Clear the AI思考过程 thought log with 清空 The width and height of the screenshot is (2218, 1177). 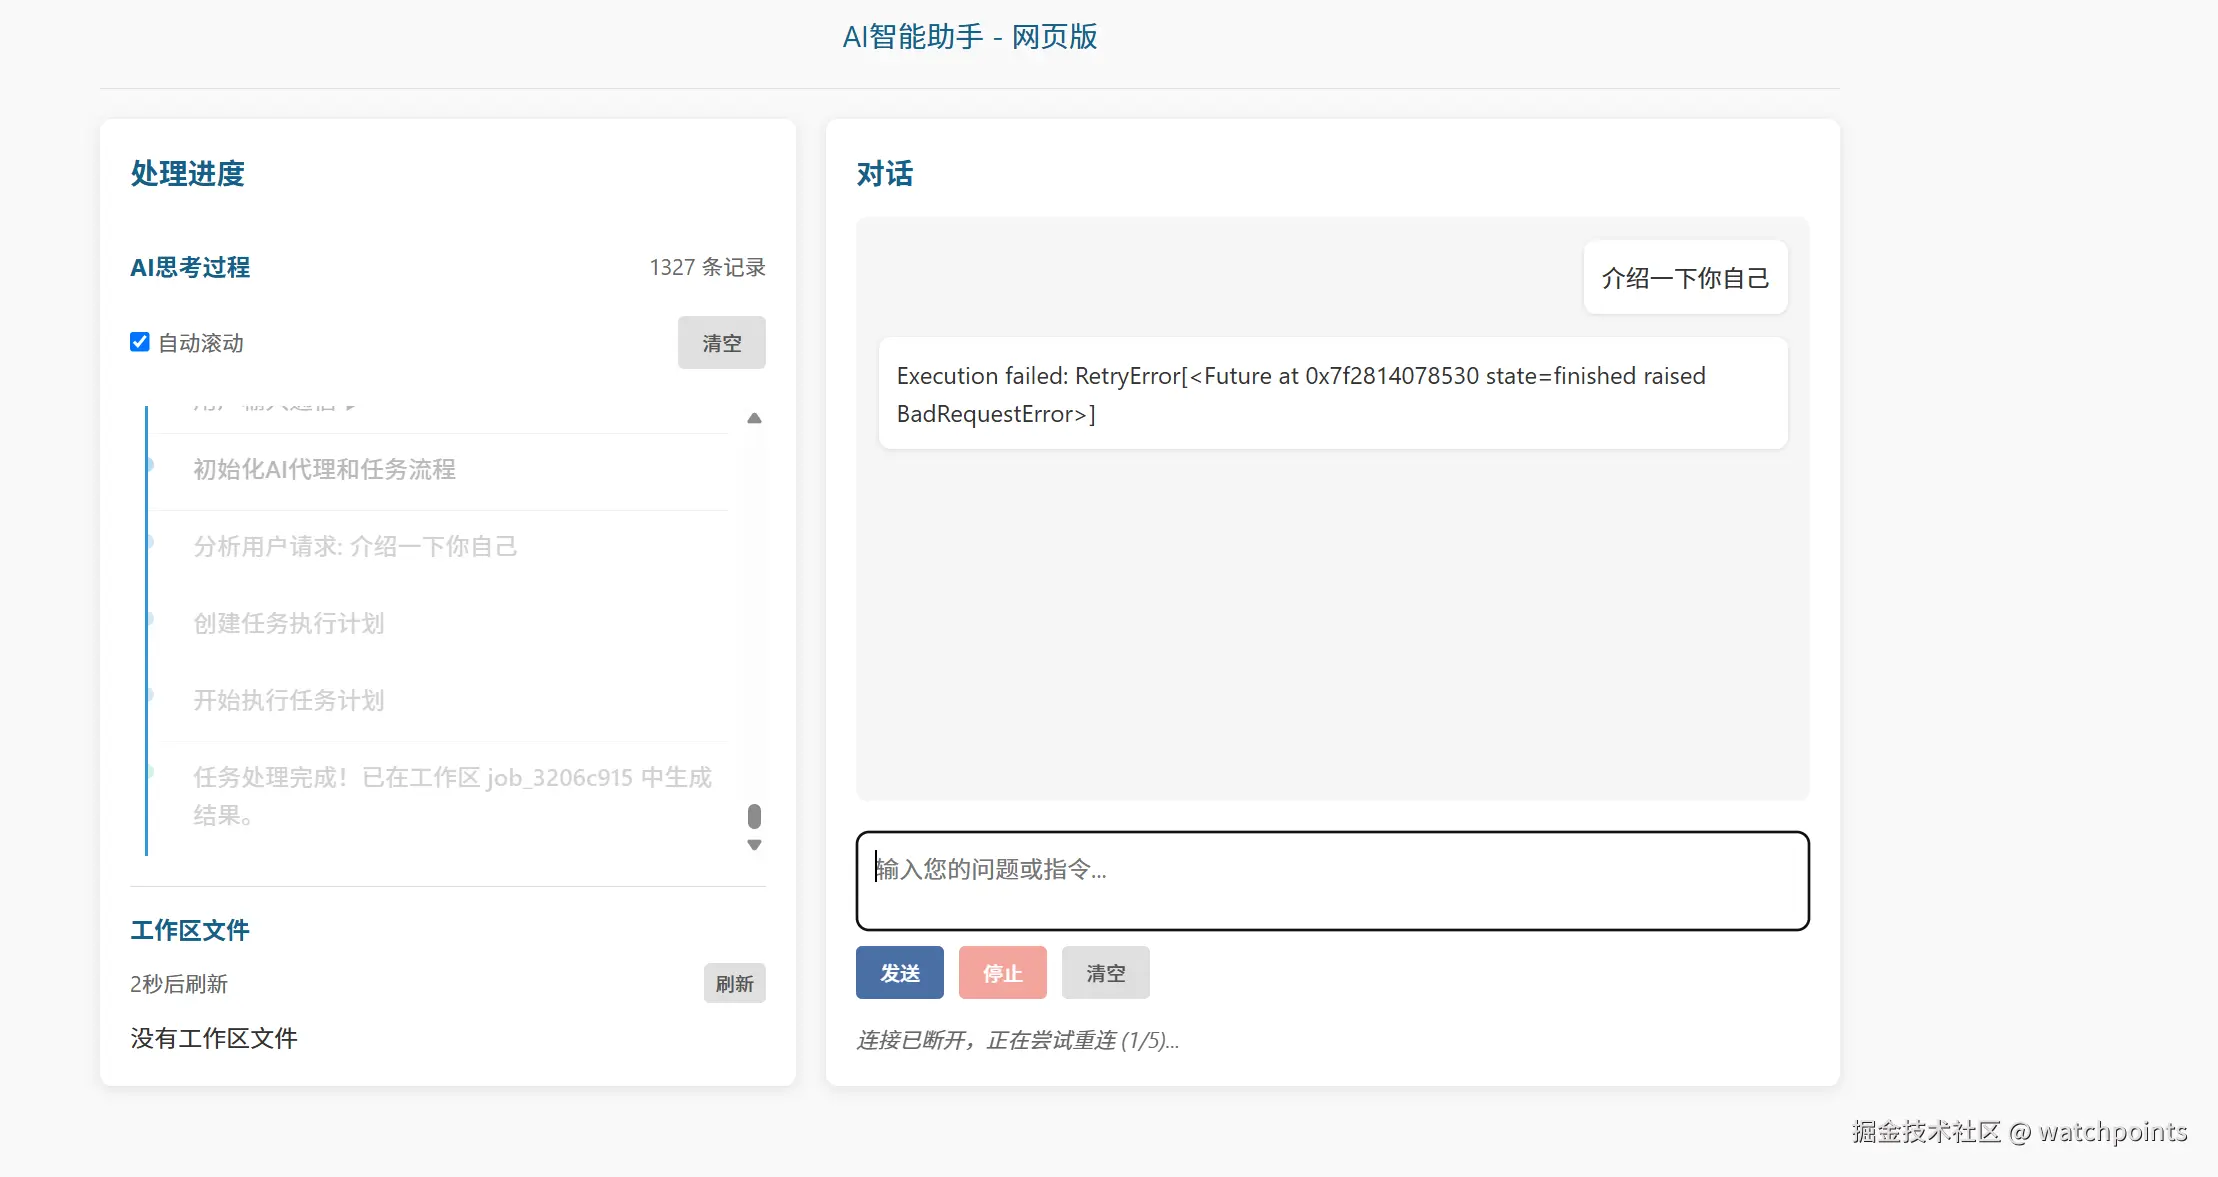pyautogui.click(x=721, y=343)
